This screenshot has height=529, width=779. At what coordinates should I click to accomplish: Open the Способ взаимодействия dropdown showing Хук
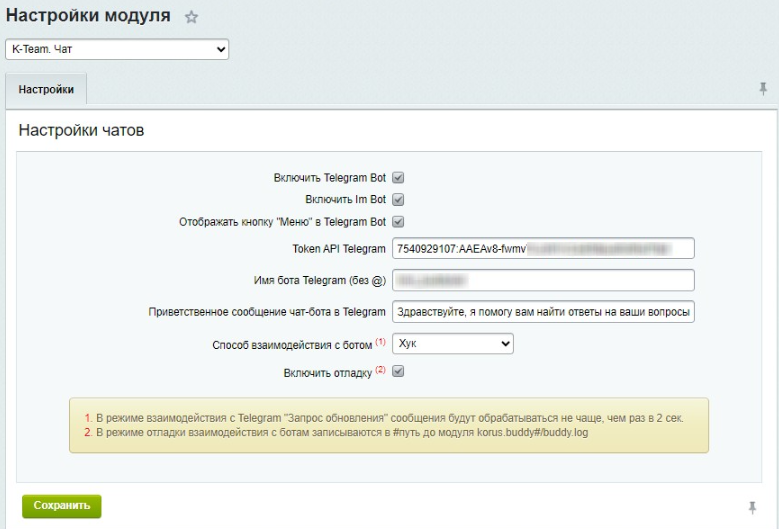(x=453, y=344)
